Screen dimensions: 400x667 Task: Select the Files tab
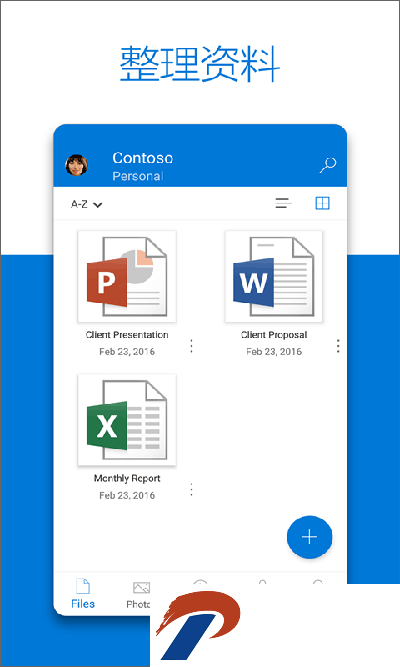click(x=83, y=593)
